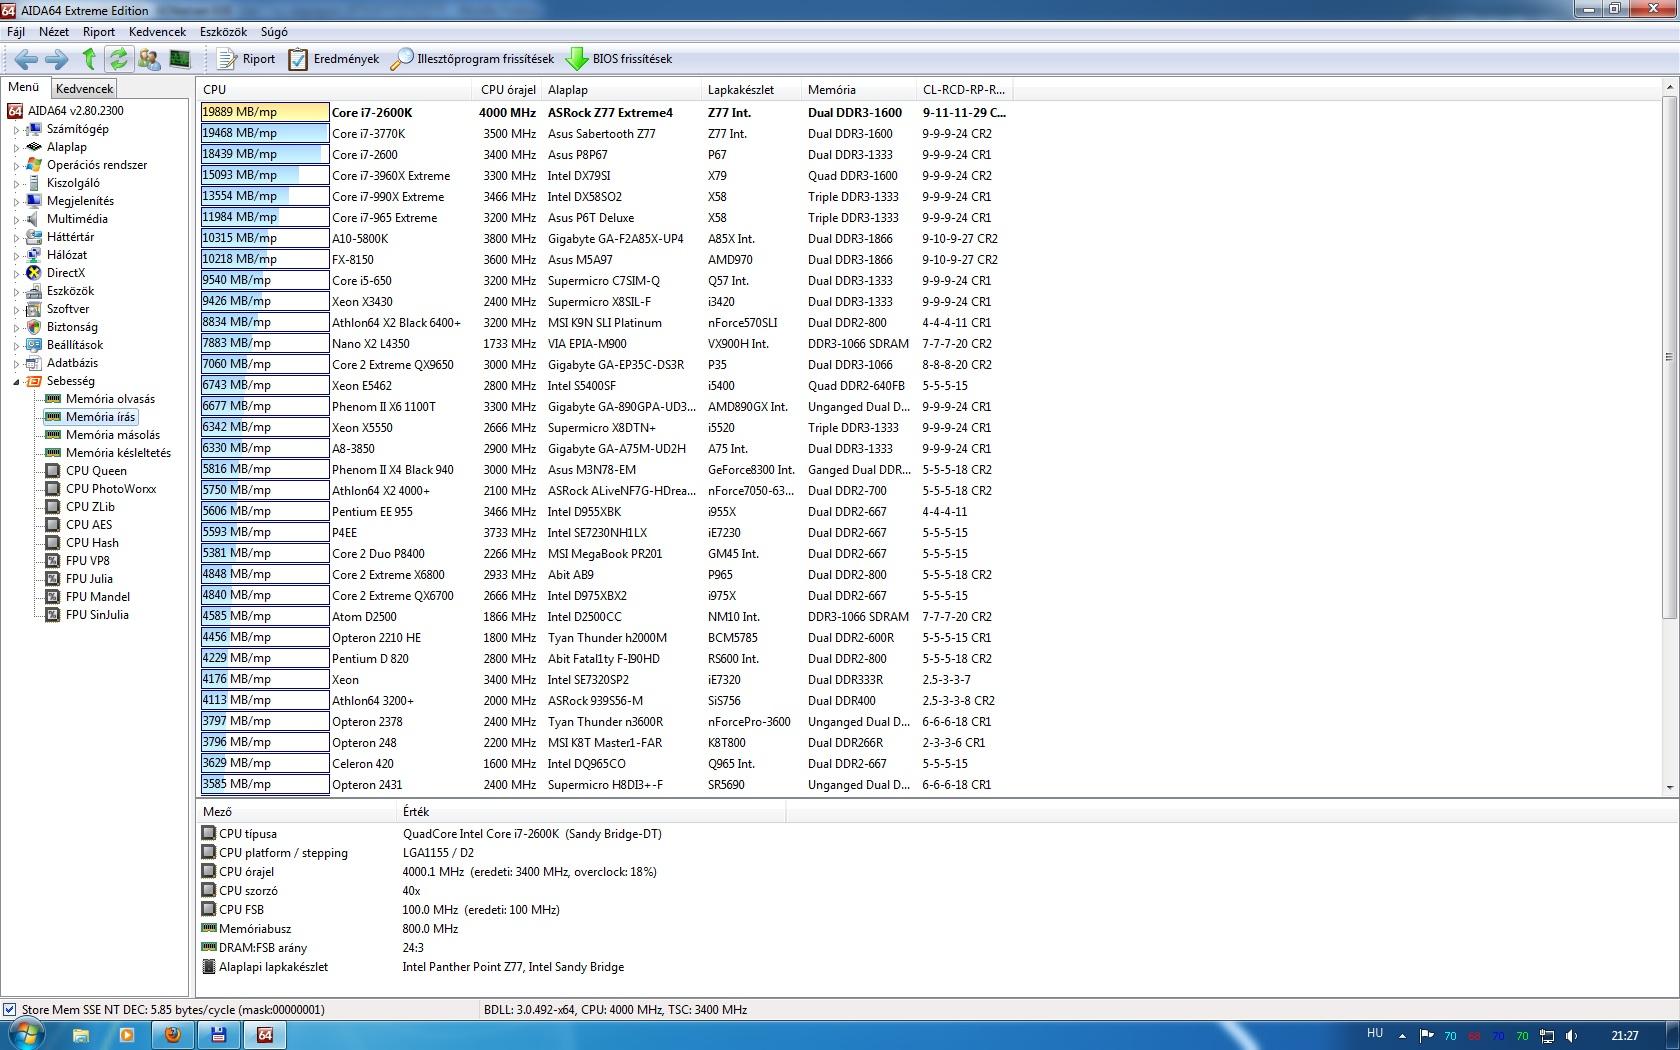Sort by the Memória column header

[x=857, y=90]
